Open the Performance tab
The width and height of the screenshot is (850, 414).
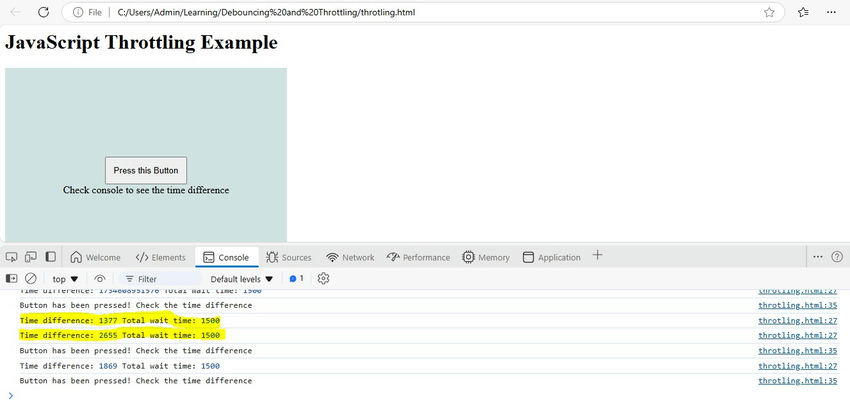point(418,257)
